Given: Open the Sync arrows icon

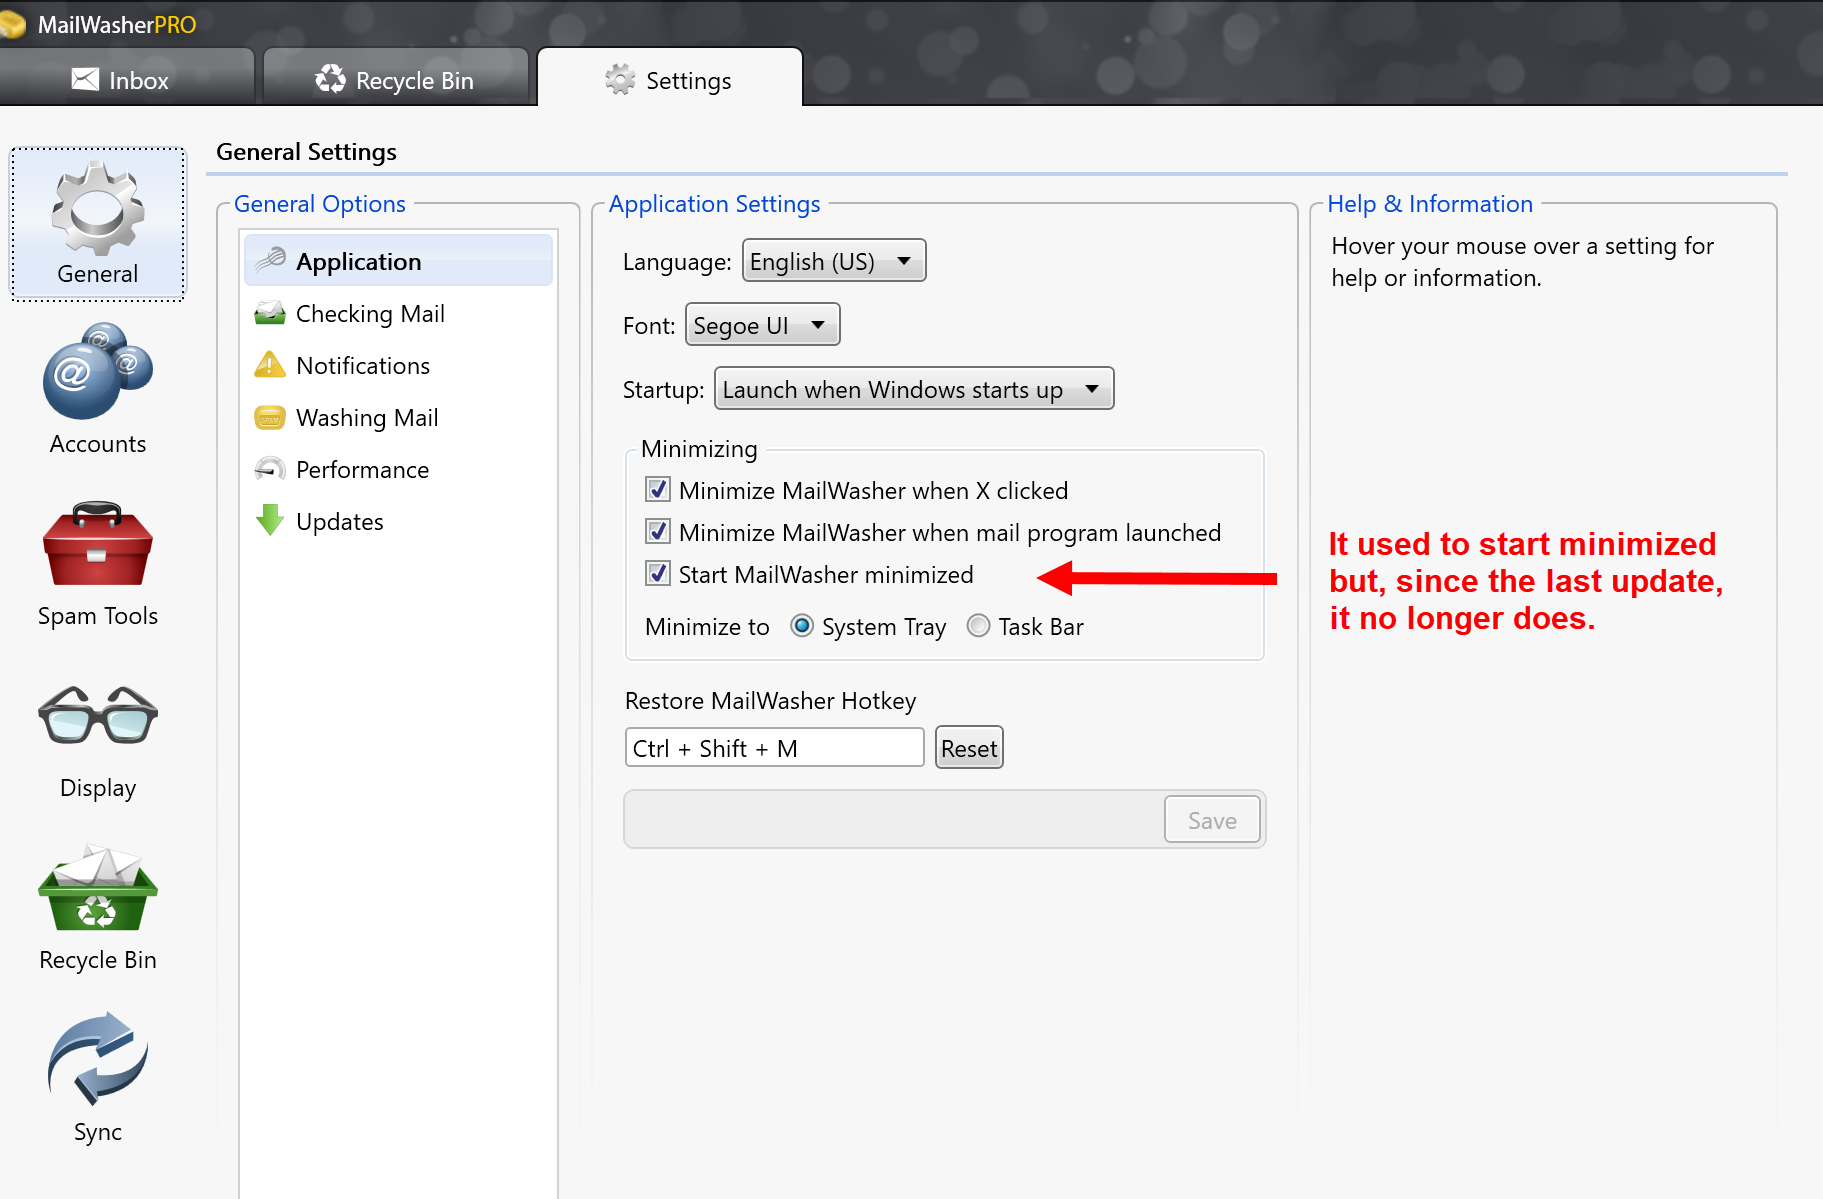Looking at the screenshot, I should pos(98,1059).
